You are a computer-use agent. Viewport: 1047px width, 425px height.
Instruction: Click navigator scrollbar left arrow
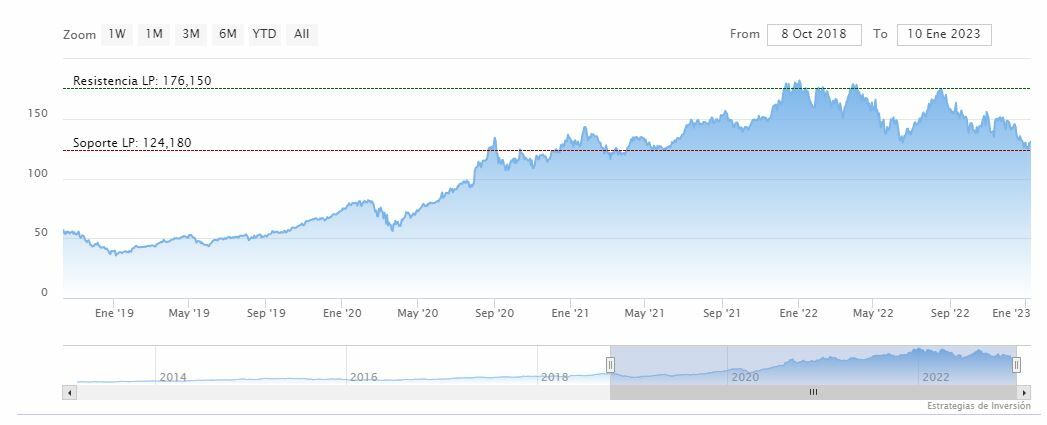coord(69,393)
